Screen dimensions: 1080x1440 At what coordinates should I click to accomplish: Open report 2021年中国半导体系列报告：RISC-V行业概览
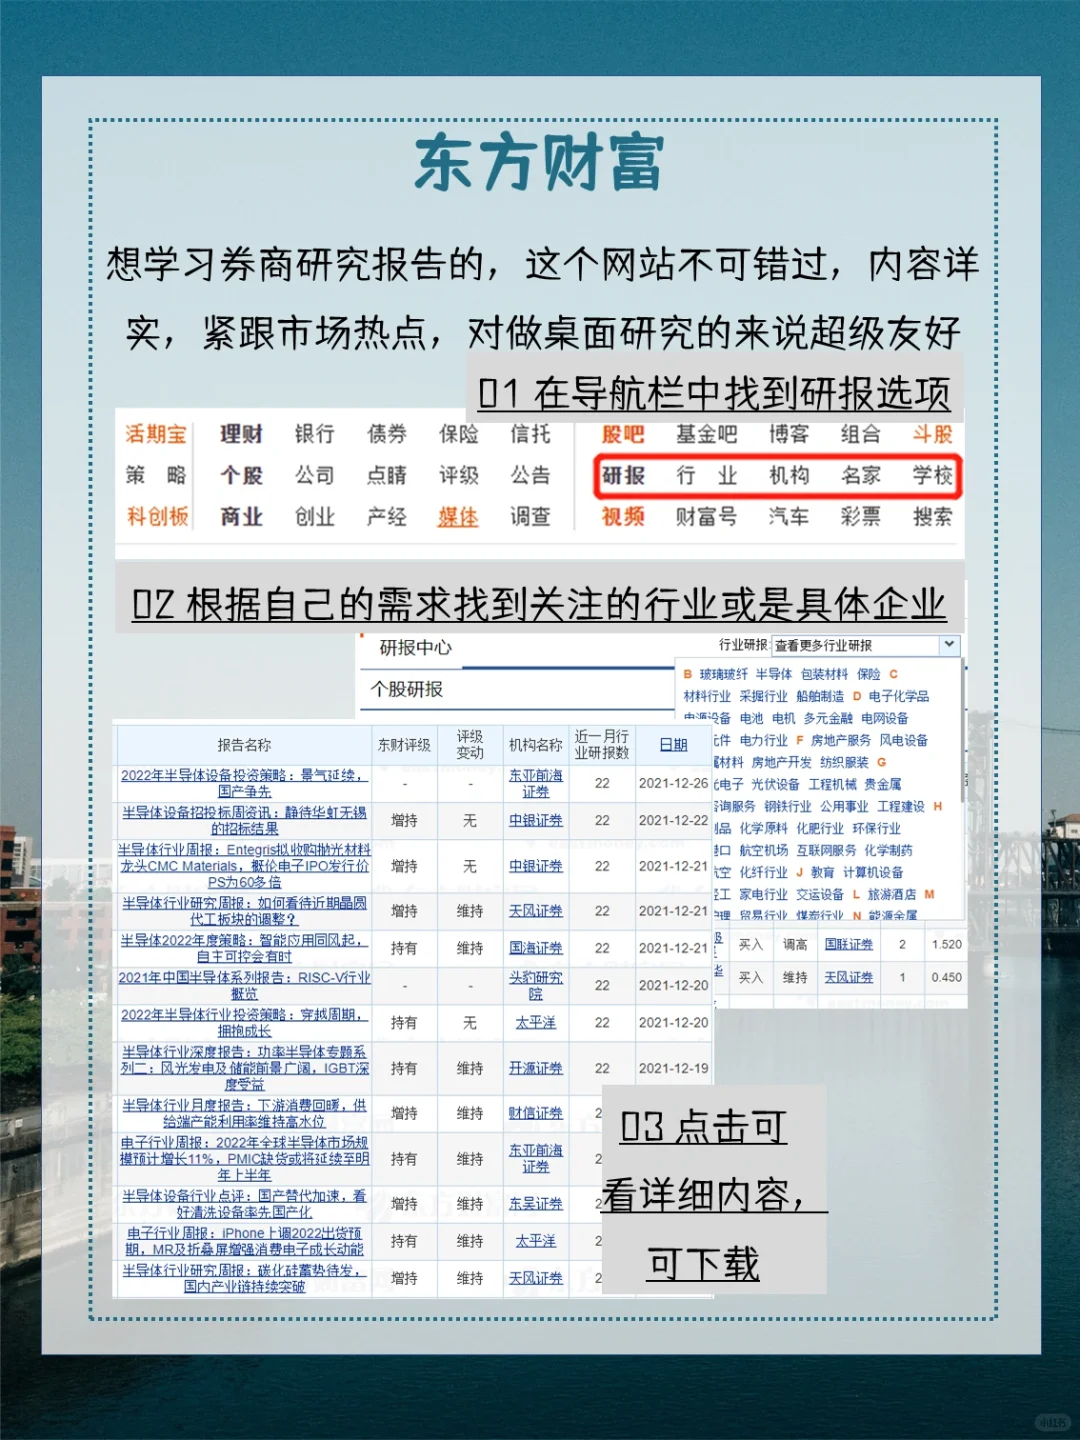click(245, 985)
